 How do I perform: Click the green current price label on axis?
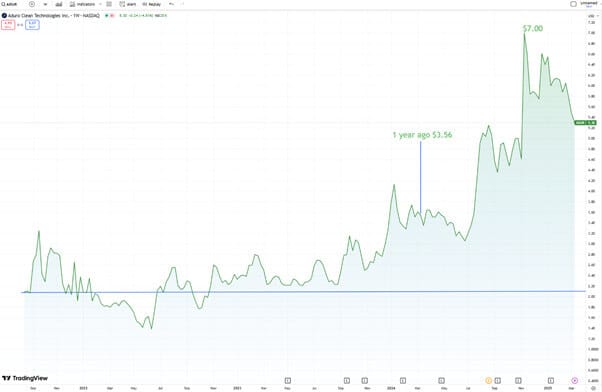click(585, 123)
